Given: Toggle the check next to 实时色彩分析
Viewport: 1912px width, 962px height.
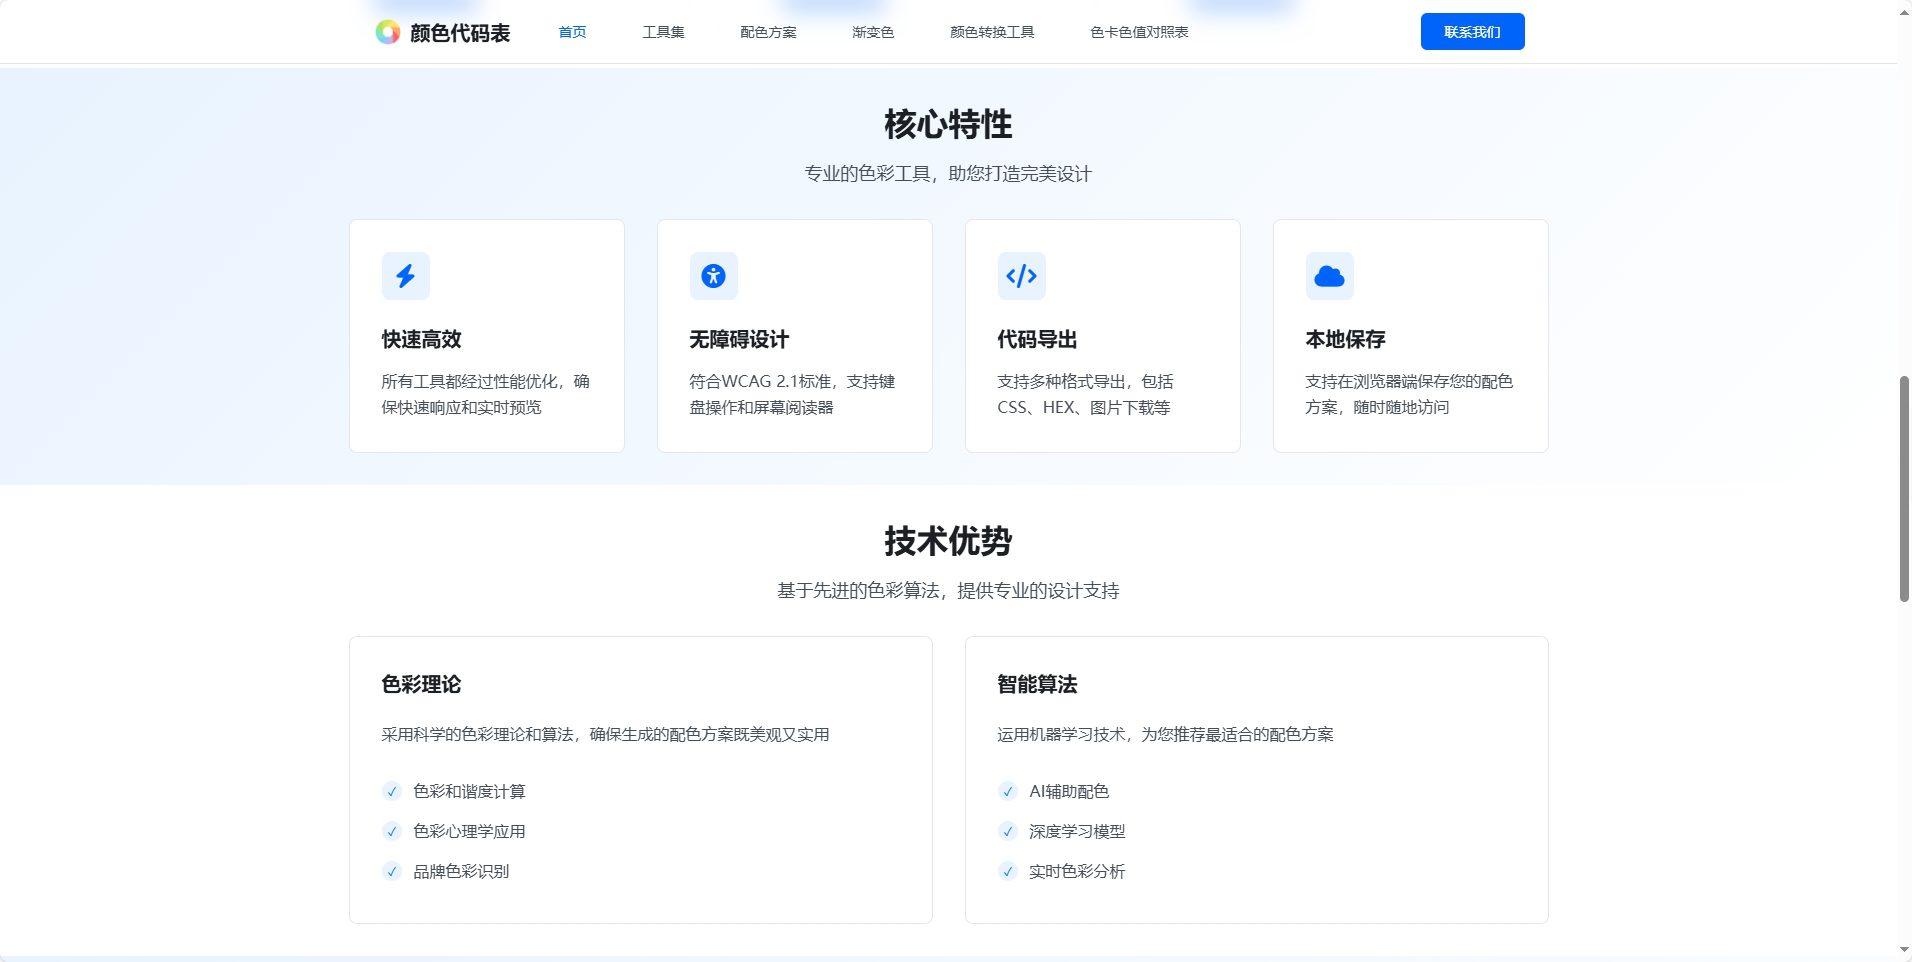Looking at the screenshot, I should [x=1007, y=871].
